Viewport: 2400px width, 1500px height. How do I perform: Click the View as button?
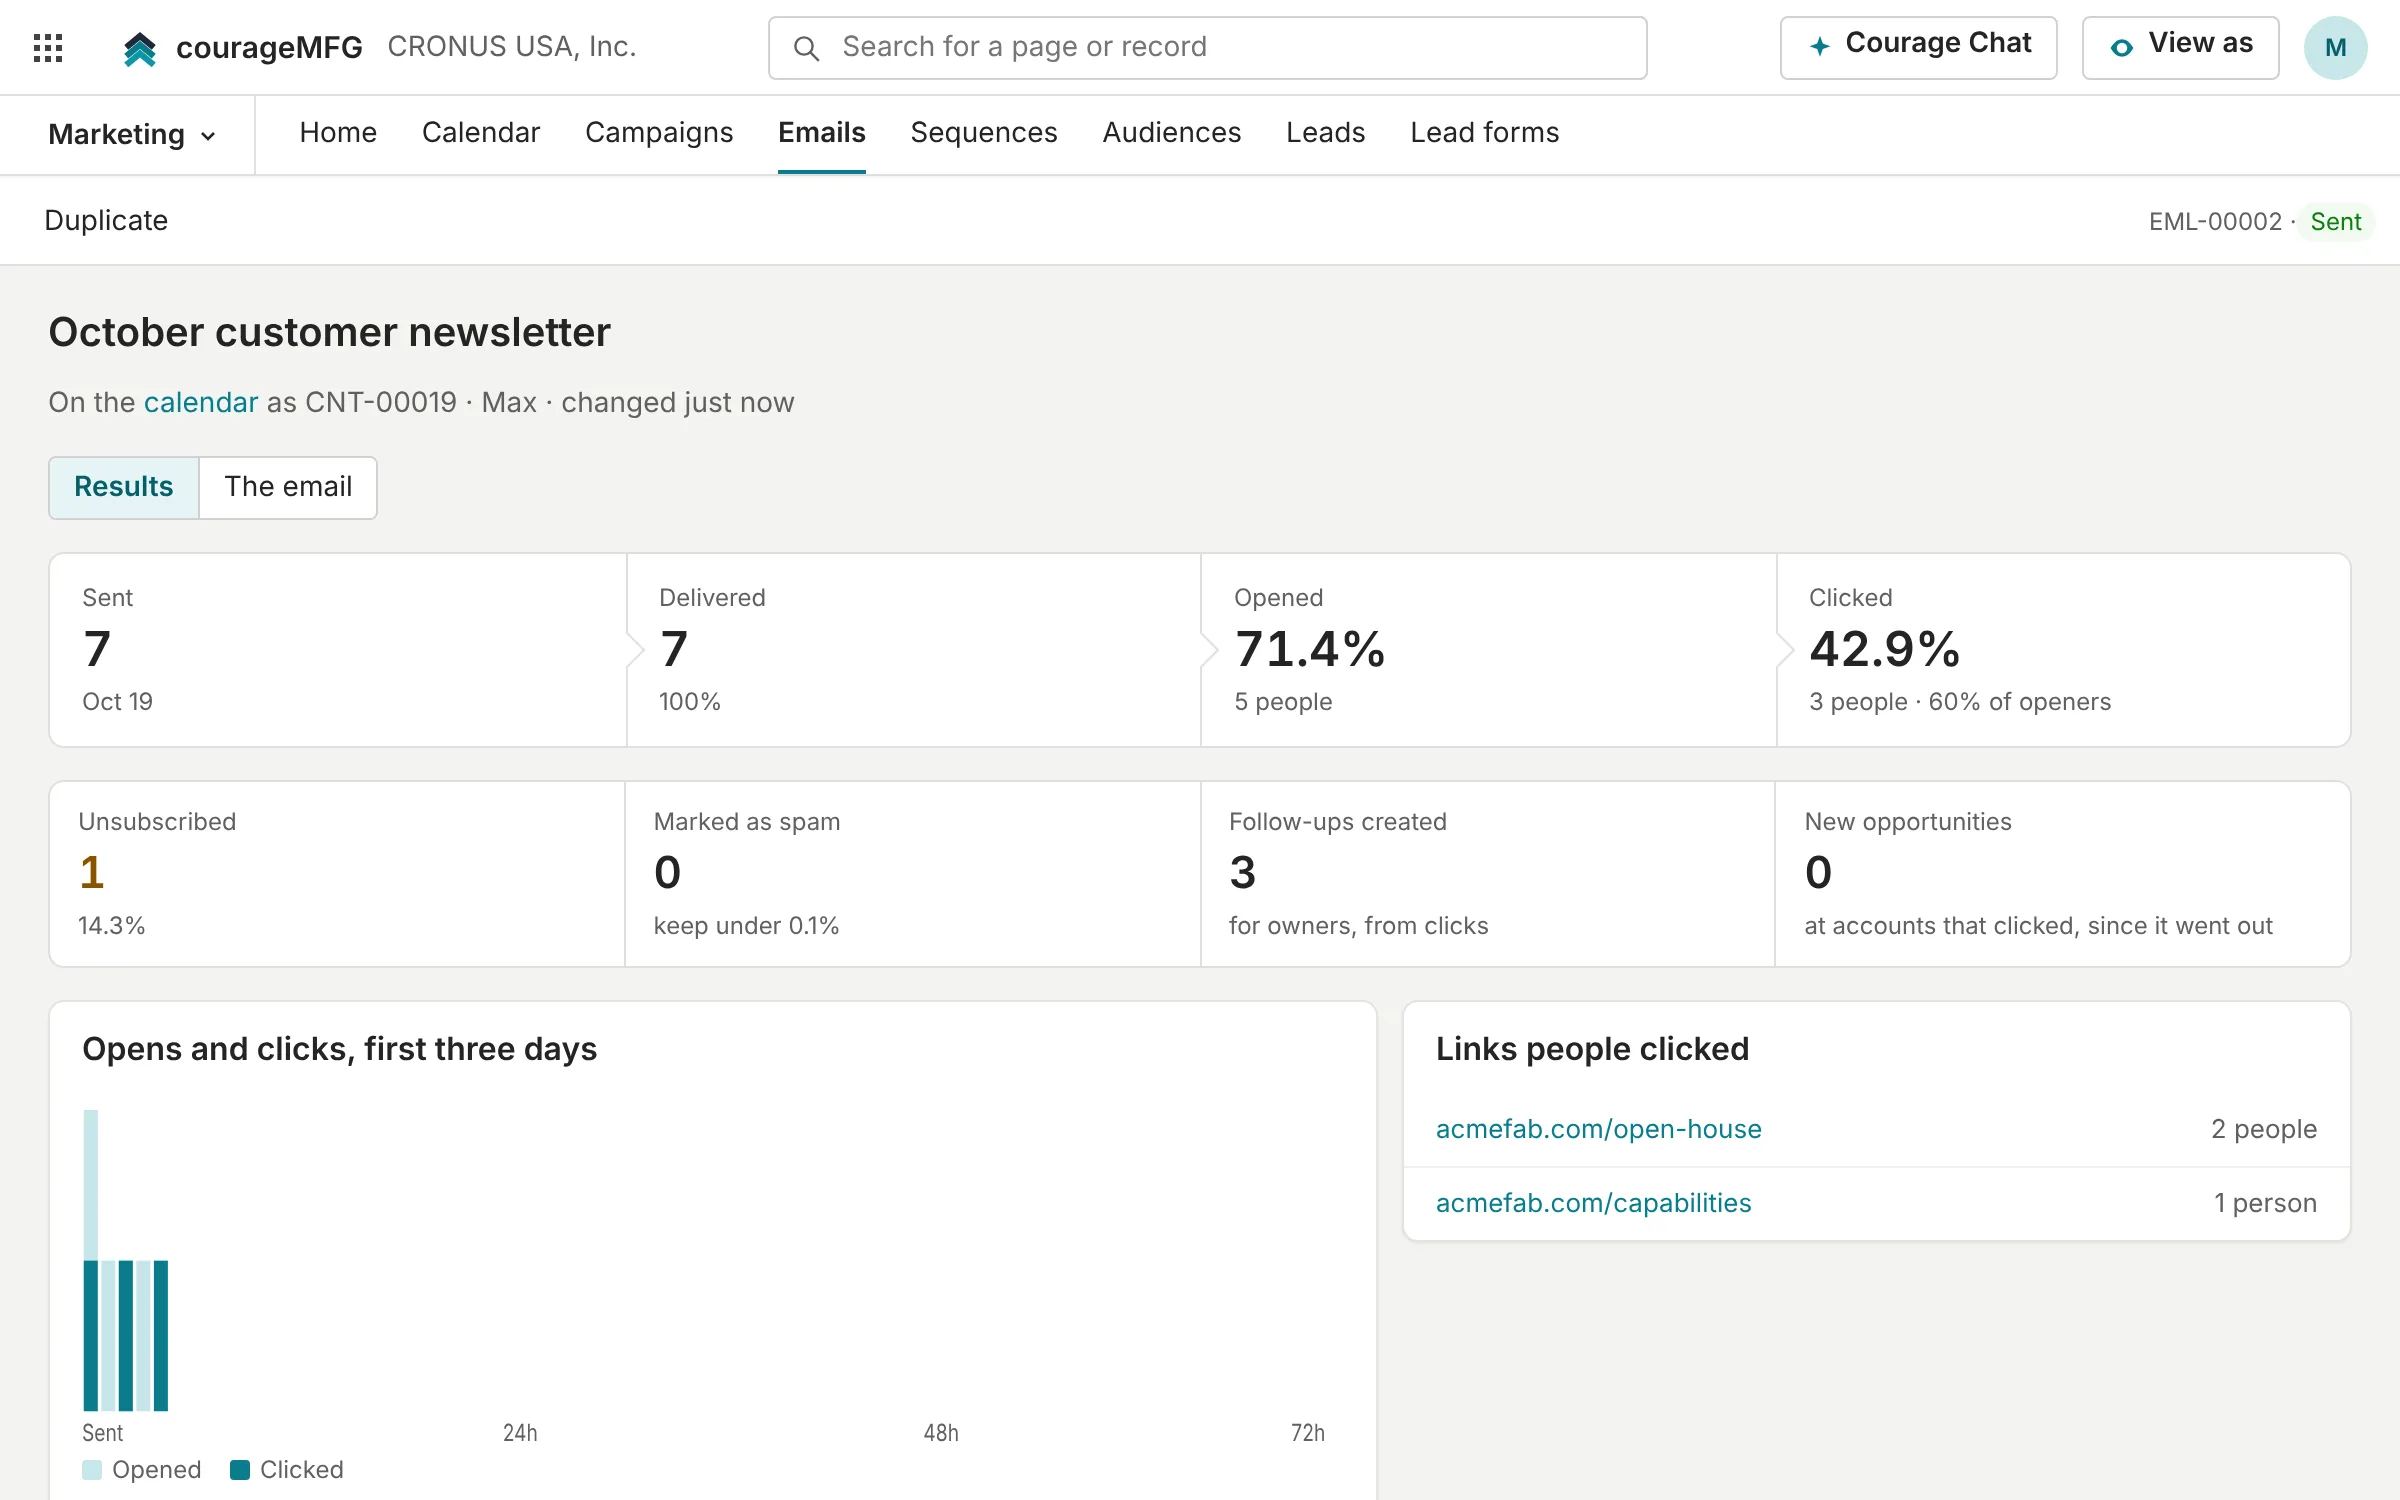coord(2180,47)
